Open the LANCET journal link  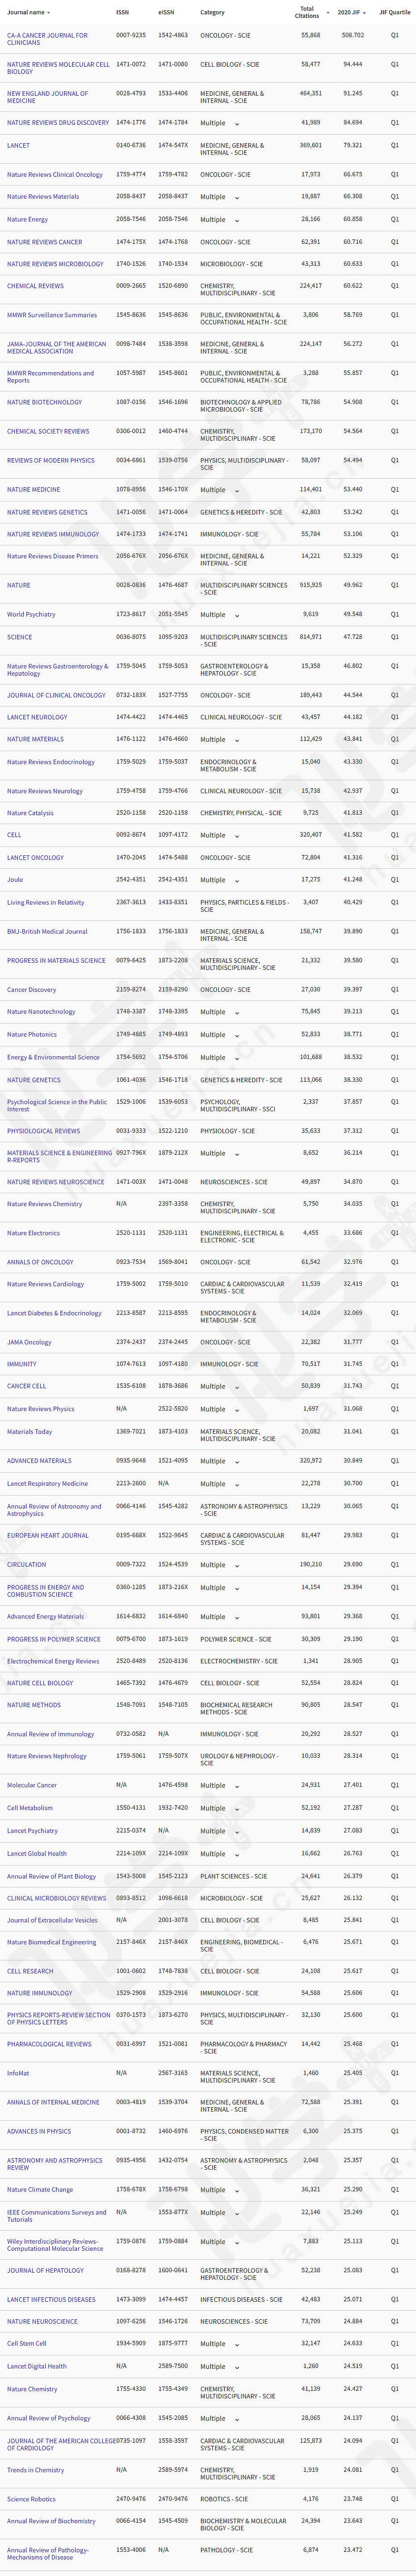point(18,145)
